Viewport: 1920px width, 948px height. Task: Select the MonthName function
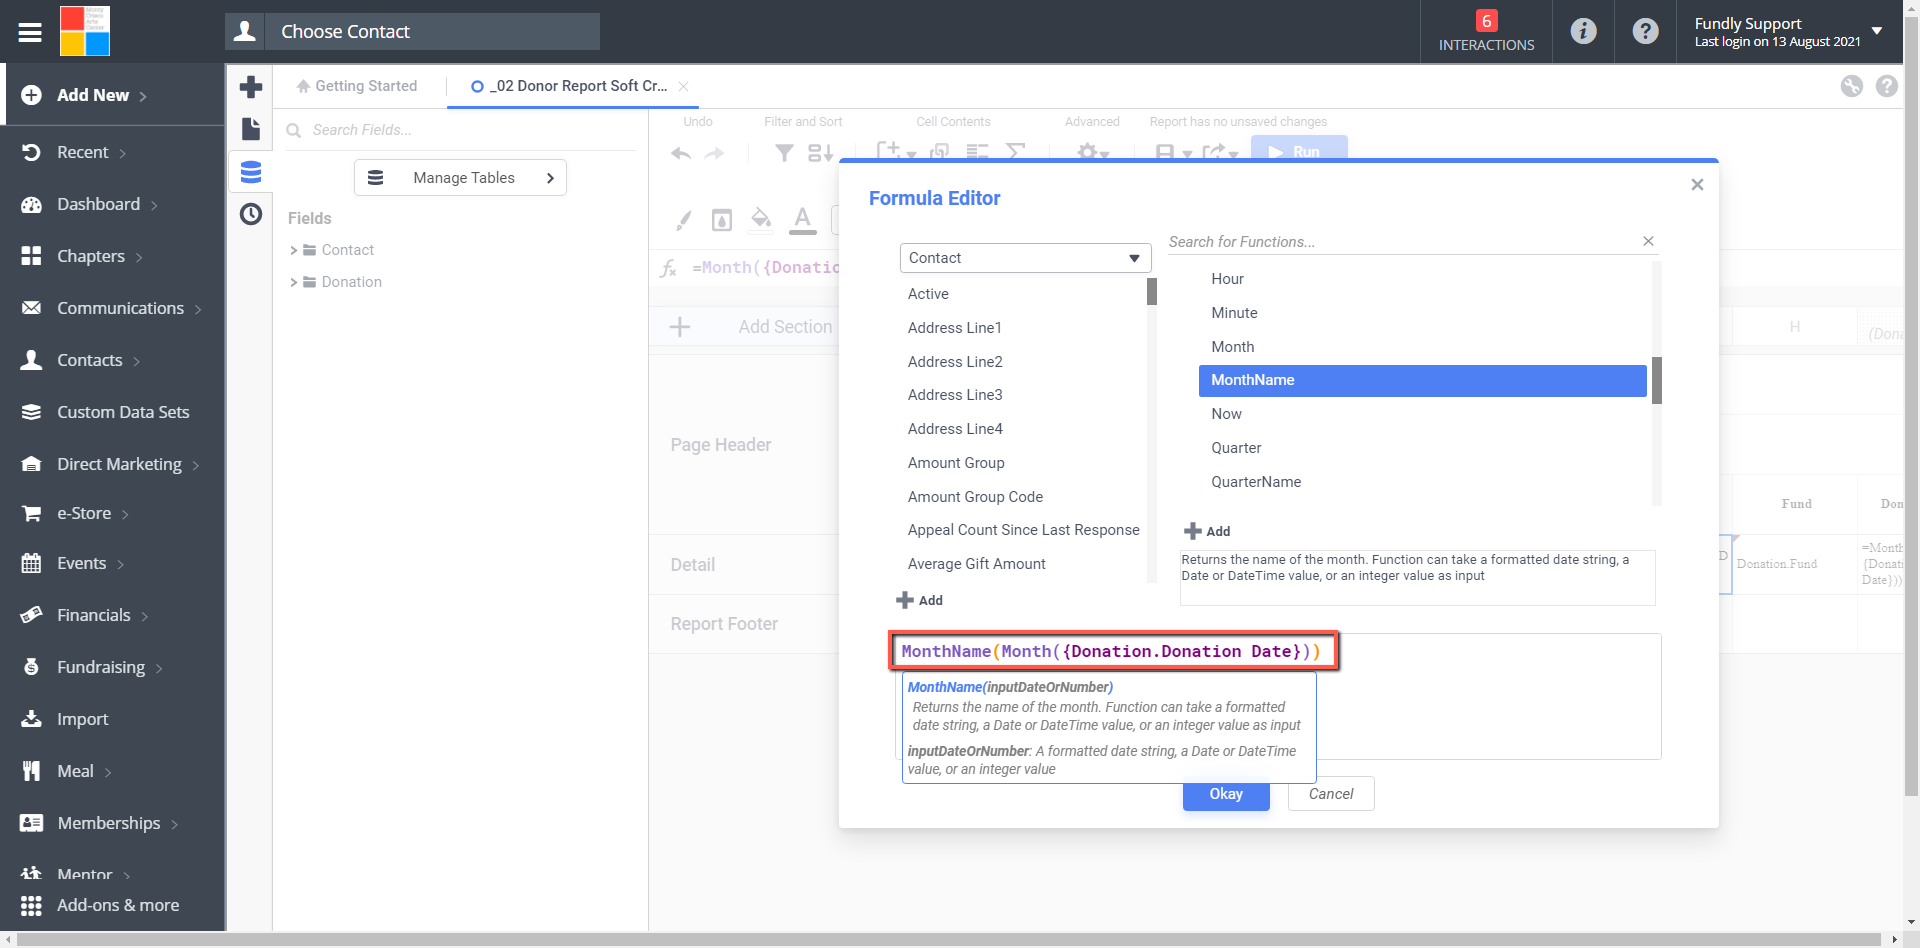[x=1422, y=380]
